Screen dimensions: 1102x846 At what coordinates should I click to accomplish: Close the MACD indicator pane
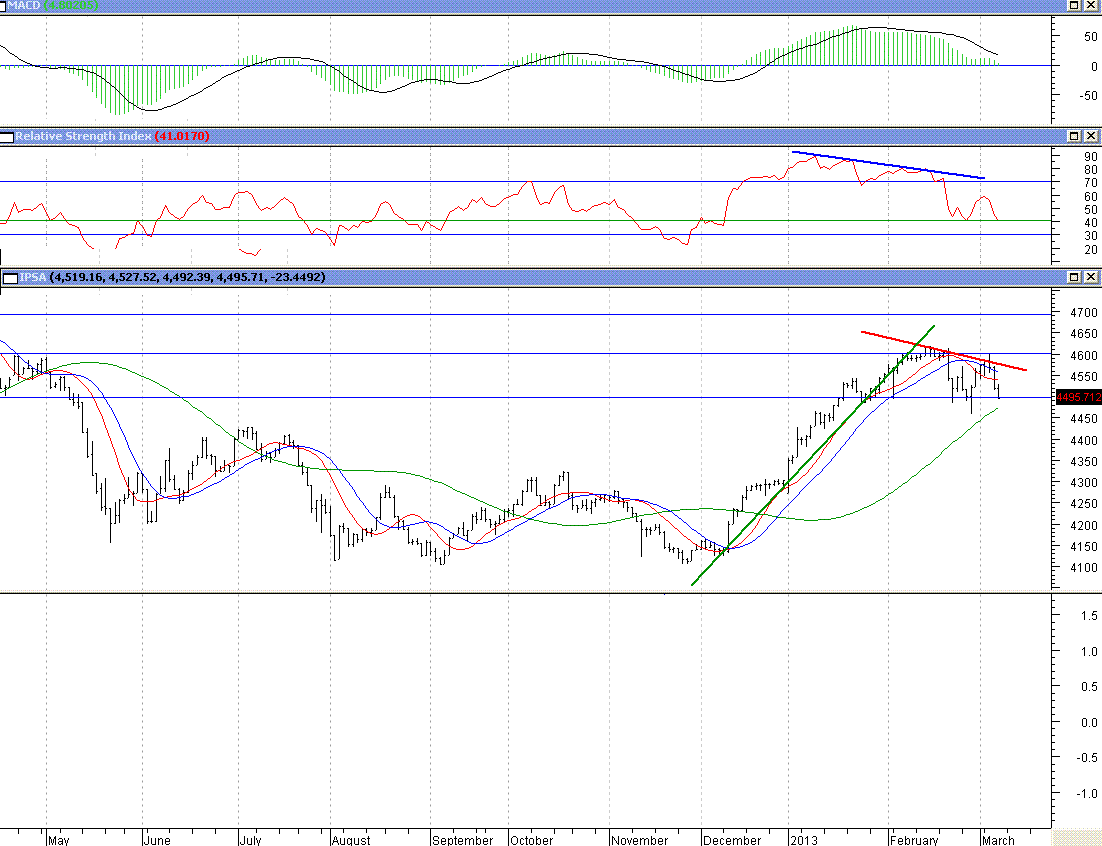click(x=1091, y=6)
